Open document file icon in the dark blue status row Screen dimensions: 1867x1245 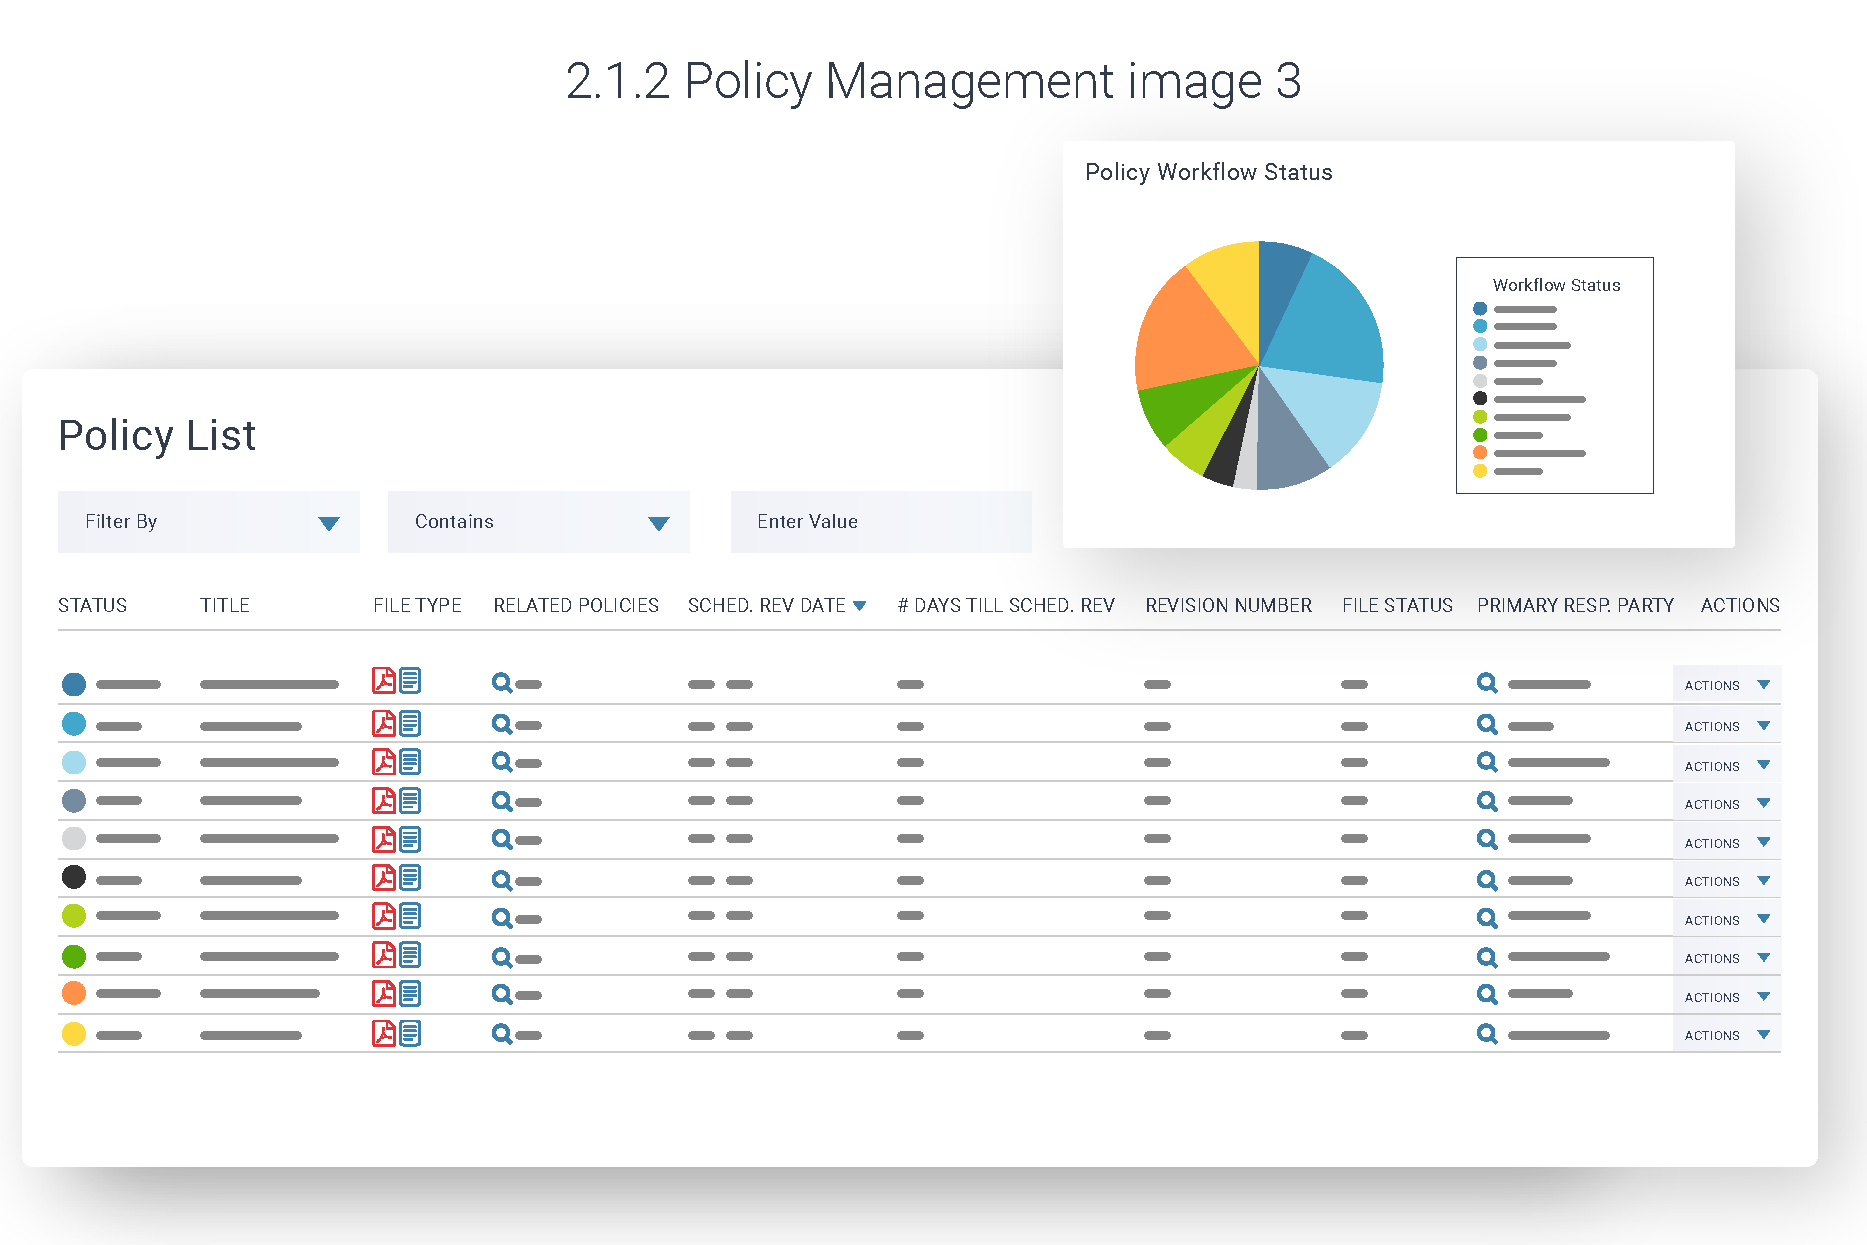410,681
